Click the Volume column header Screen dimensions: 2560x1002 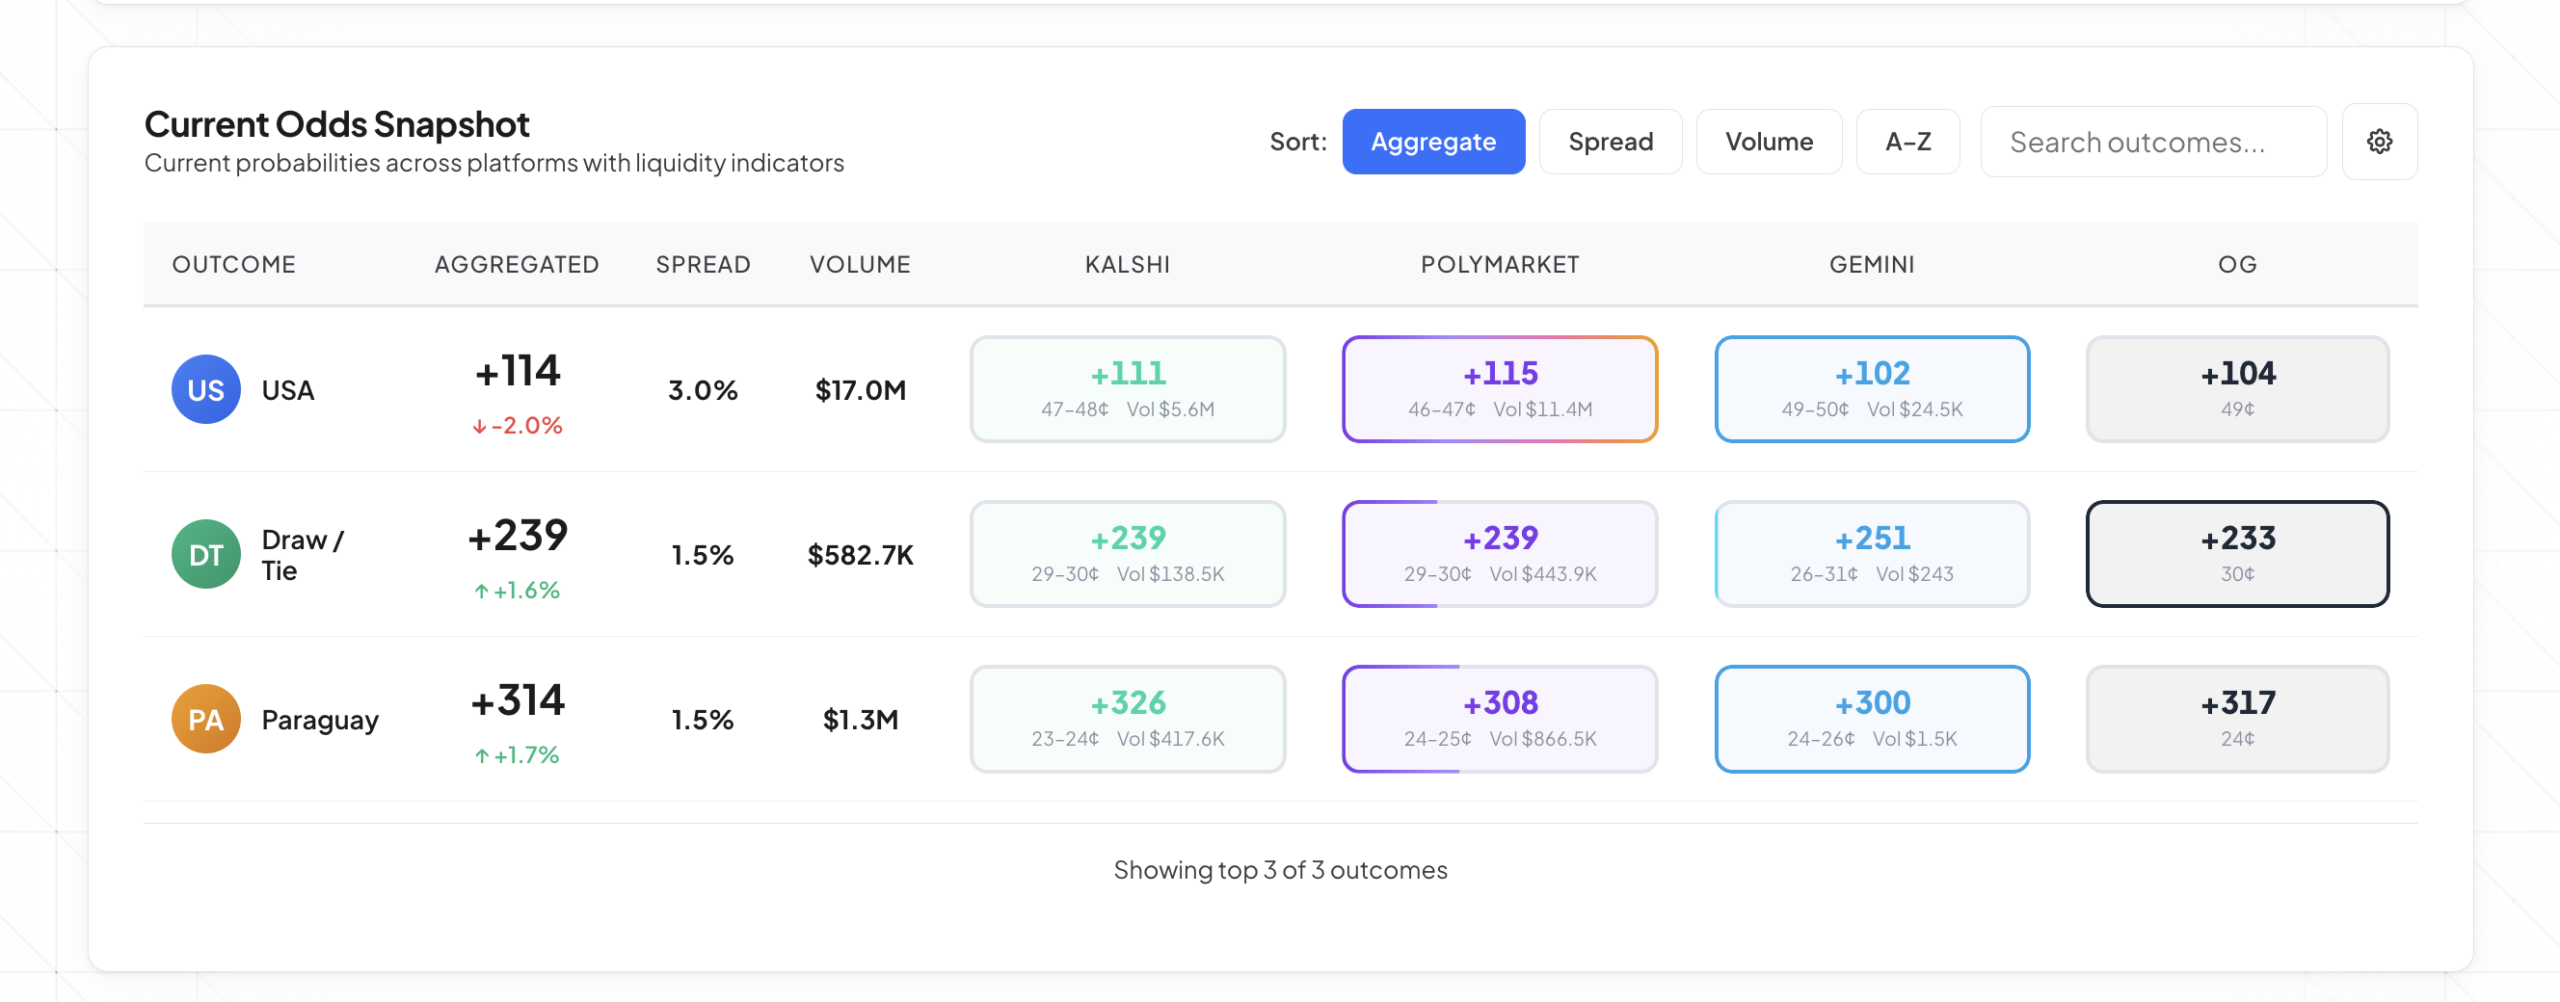[860, 265]
